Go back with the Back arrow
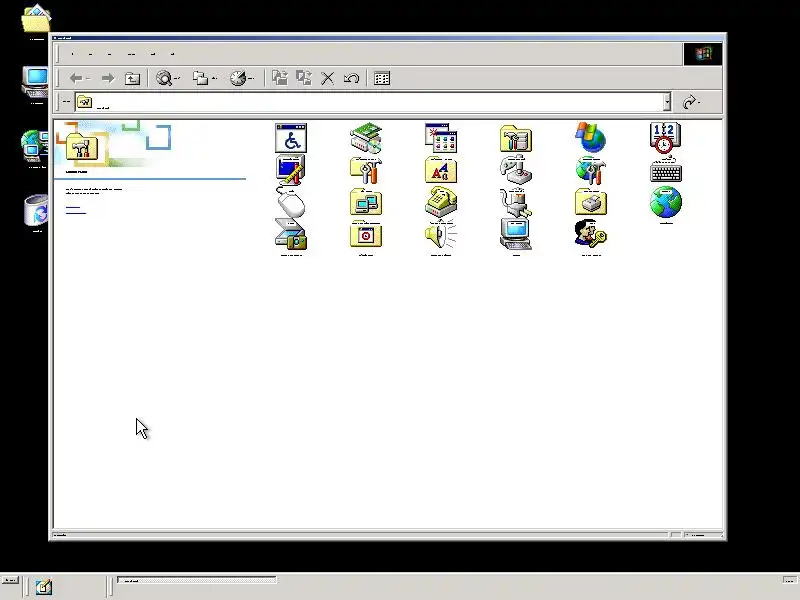 [76, 78]
